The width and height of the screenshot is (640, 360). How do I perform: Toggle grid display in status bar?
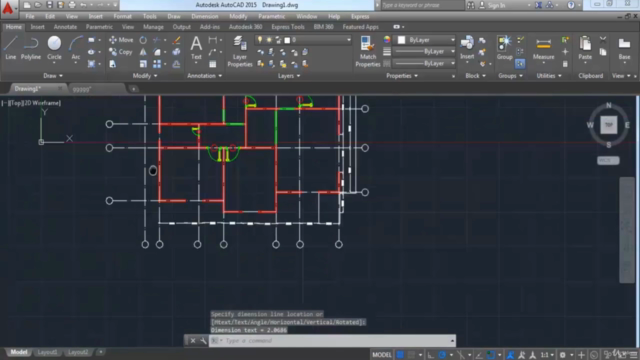[x=400, y=355]
